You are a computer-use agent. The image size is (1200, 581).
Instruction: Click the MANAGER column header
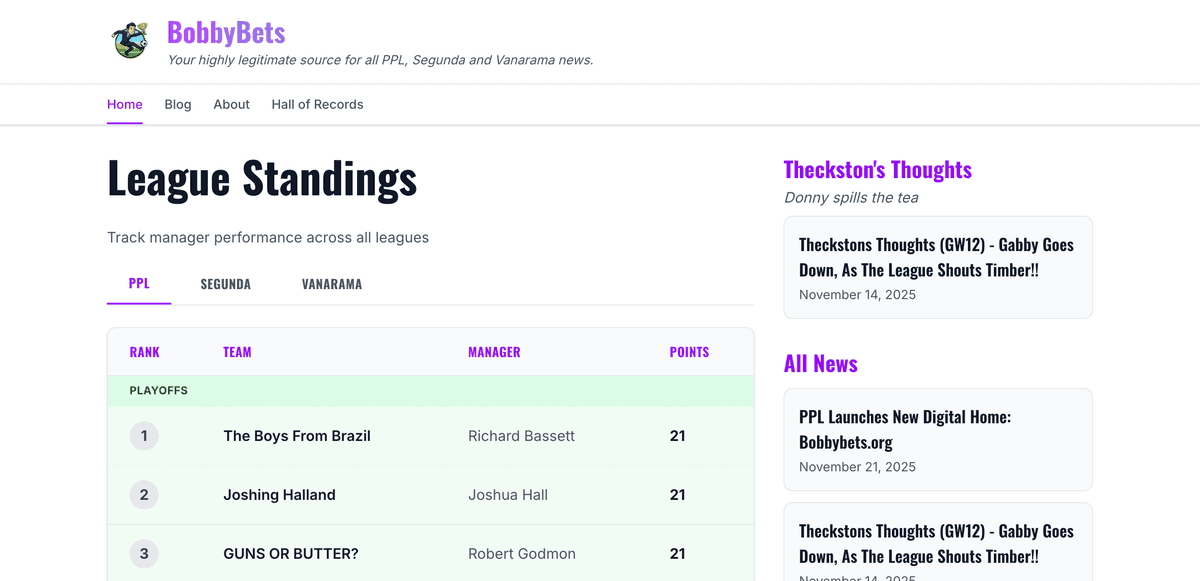click(494, 352)
